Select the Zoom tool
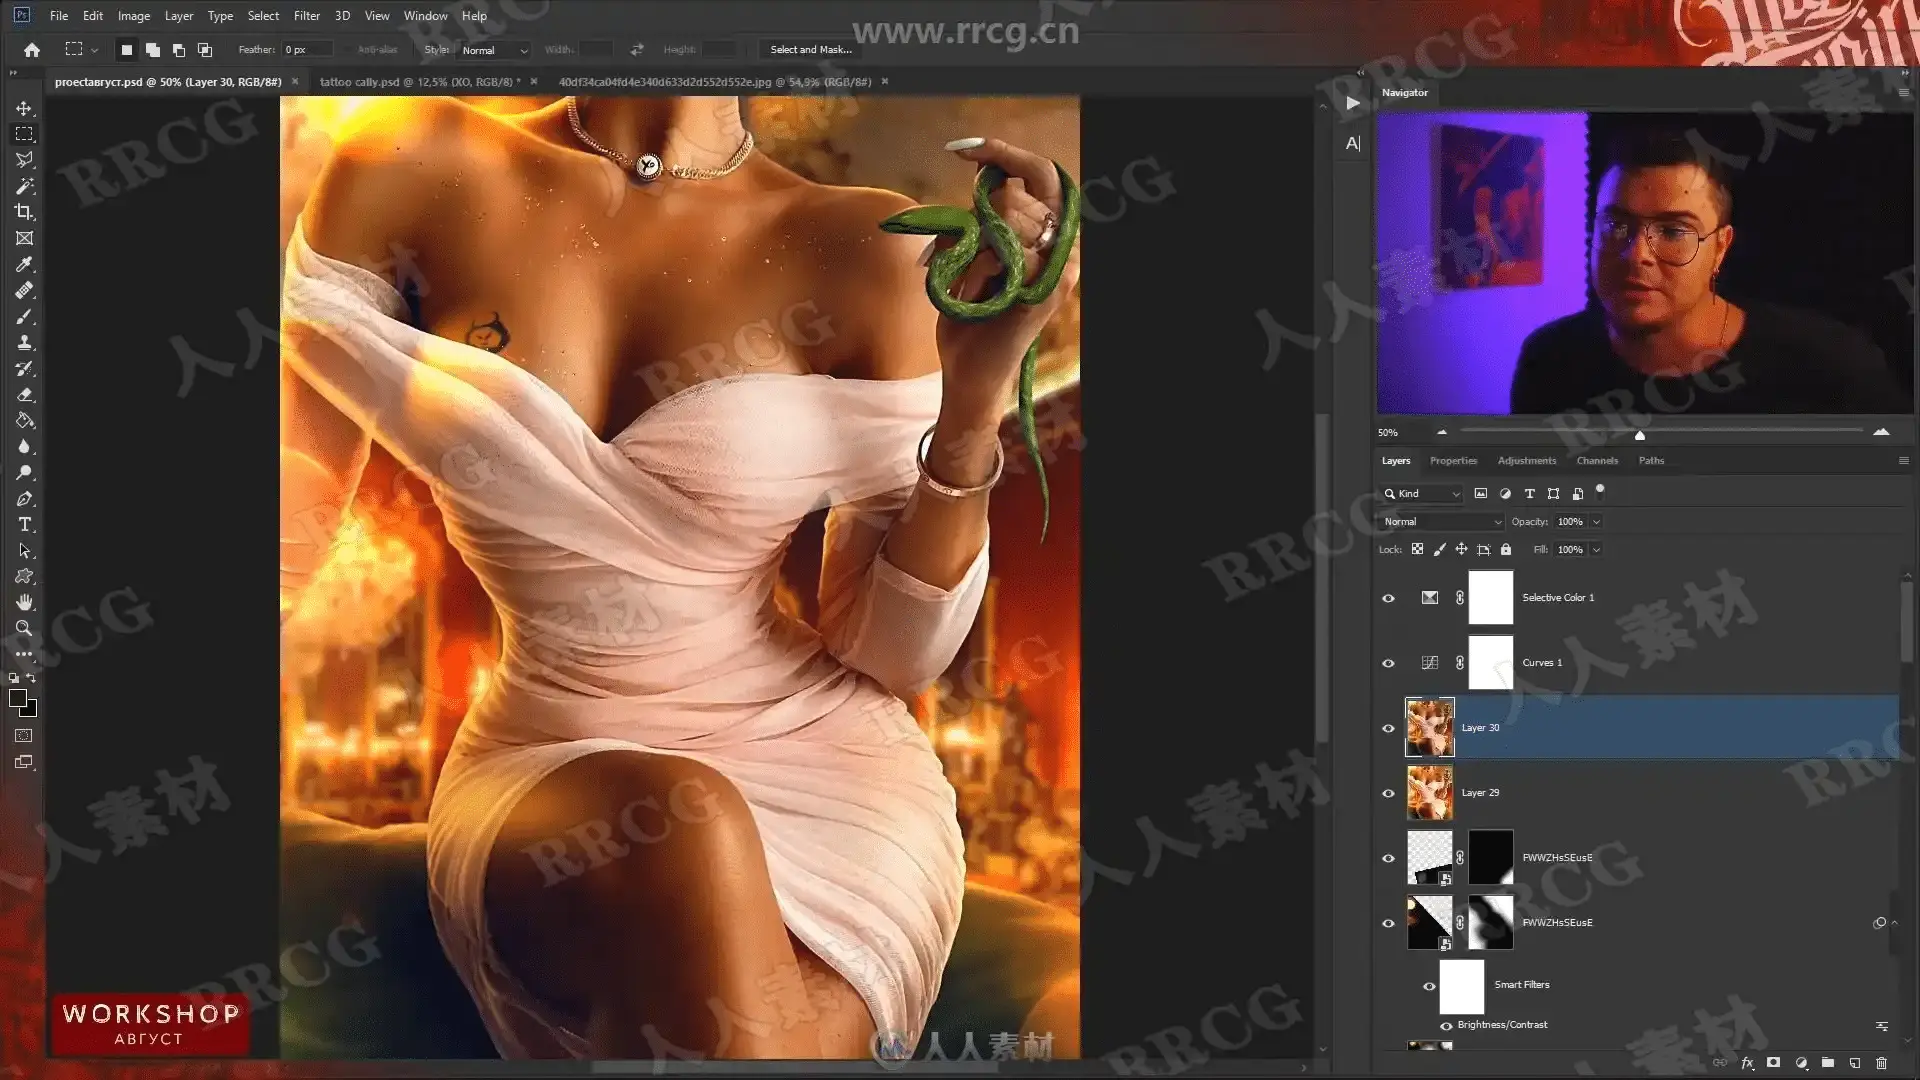The height and width of the screenshot is (1080, 1920). pyautogui.click(x=24, y=628)
